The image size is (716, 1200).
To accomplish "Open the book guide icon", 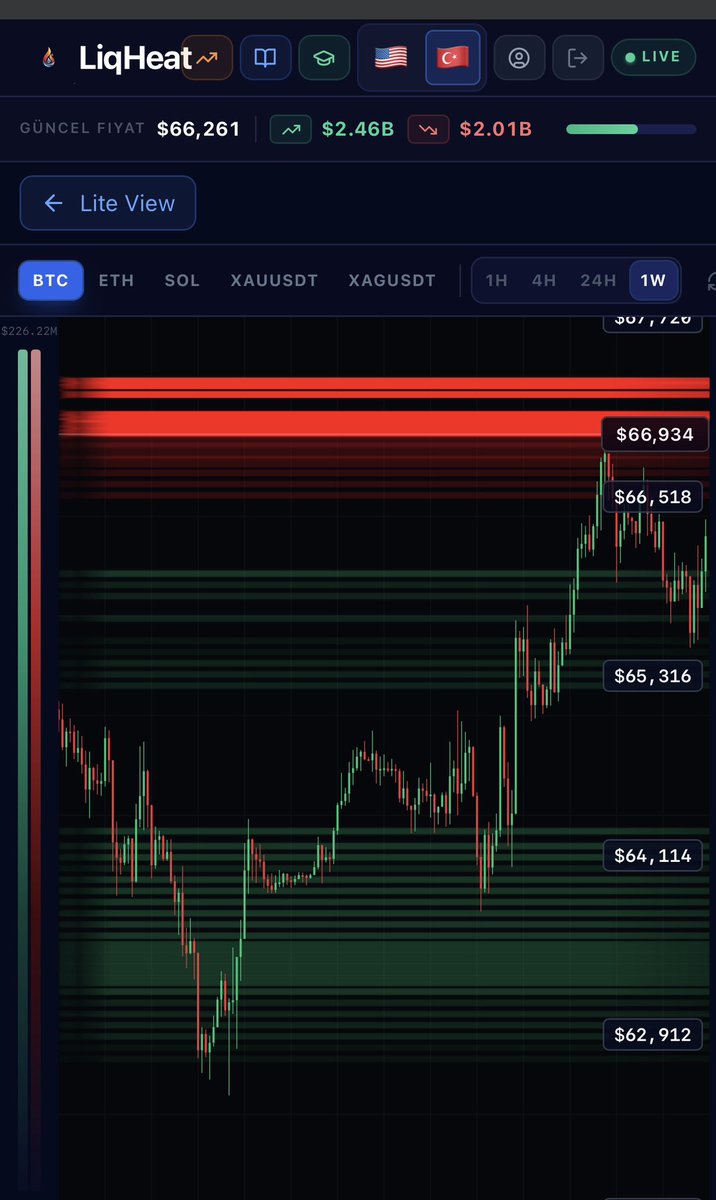I will pyautogui.click(x=265, y=58).
